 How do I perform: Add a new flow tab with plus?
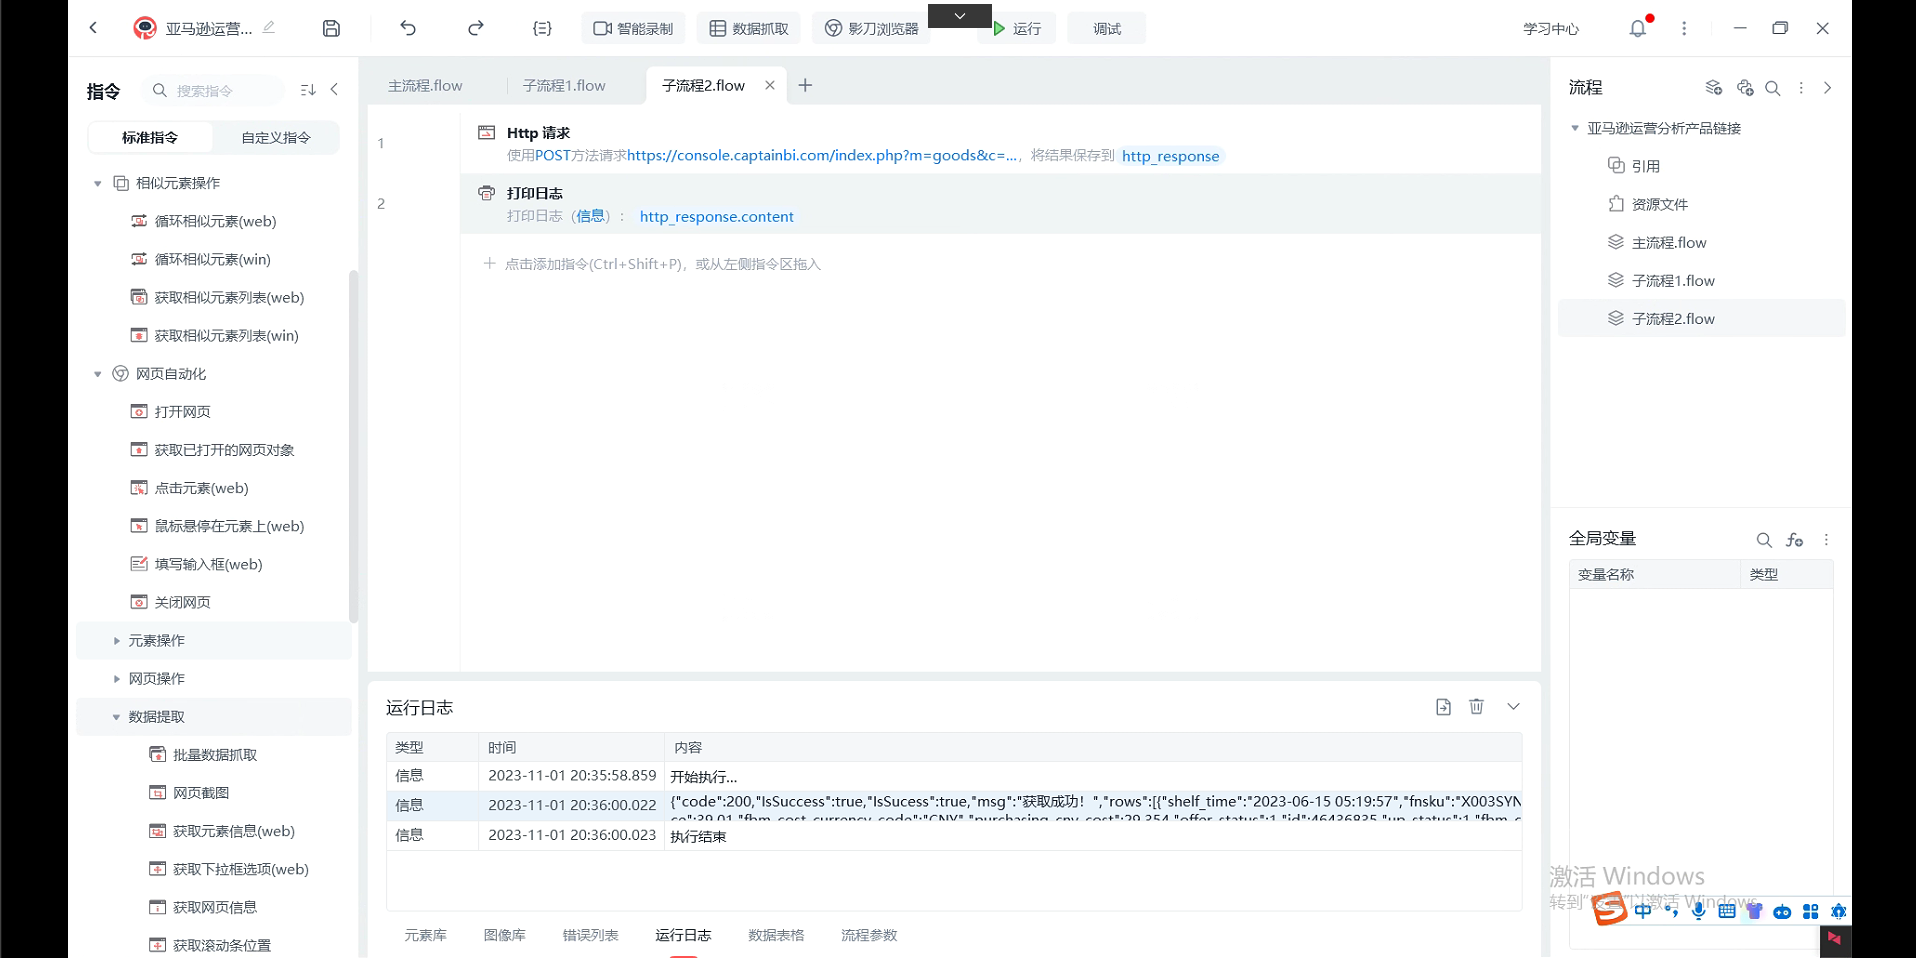click(x=805, y=85)
